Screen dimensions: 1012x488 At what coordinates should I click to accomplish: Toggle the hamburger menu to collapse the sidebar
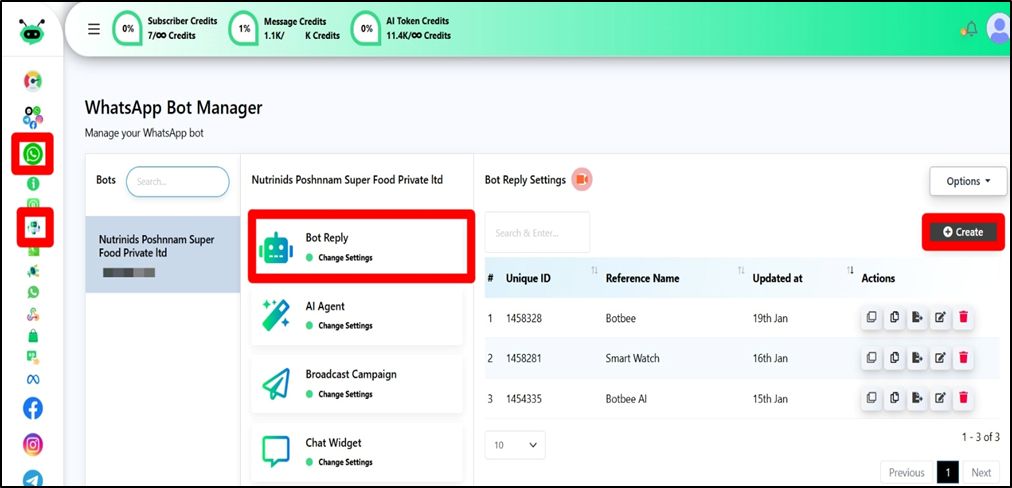point(94,29)
